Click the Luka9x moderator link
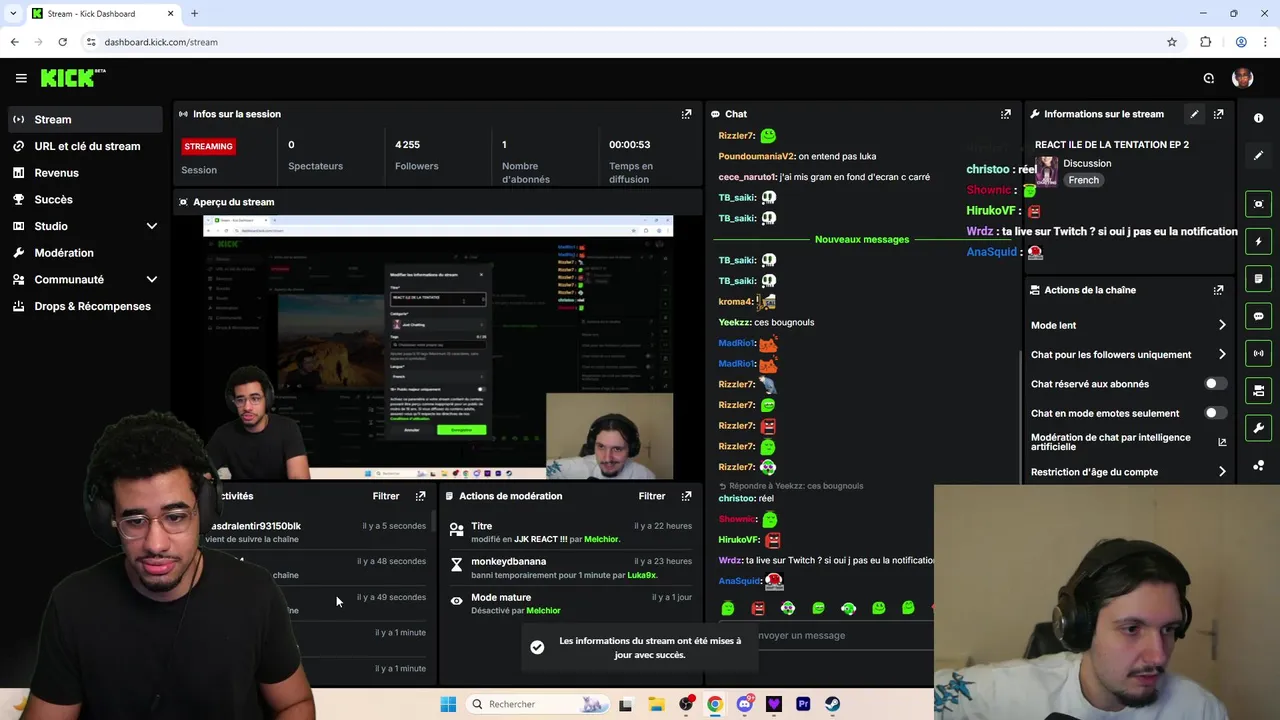 tap(641, 575)
